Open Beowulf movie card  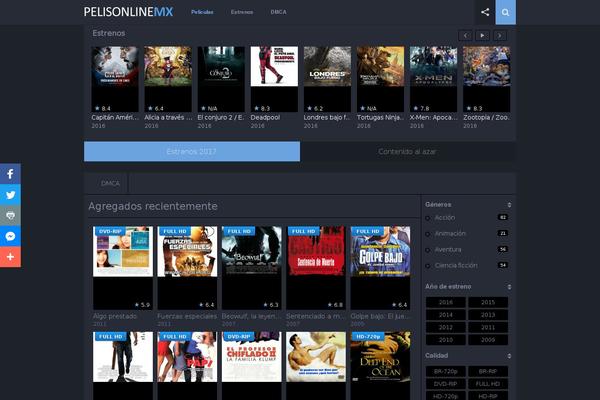pyautogui.click(x=251, y=268)
